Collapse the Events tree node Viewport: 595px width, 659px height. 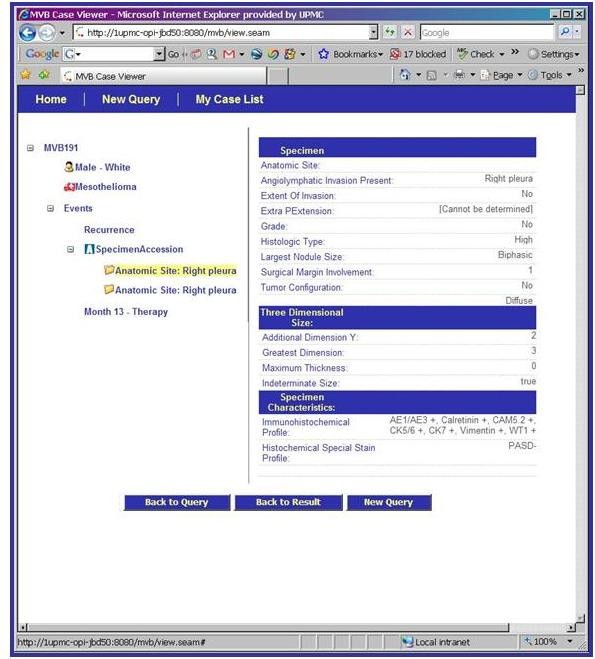pyautogui.click(x=50, y=208)
